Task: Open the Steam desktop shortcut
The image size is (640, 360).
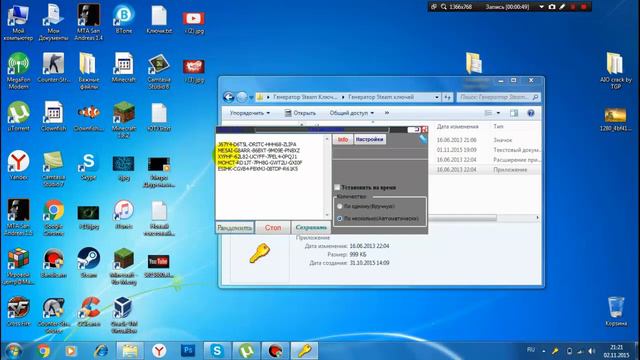Action: 89,262
